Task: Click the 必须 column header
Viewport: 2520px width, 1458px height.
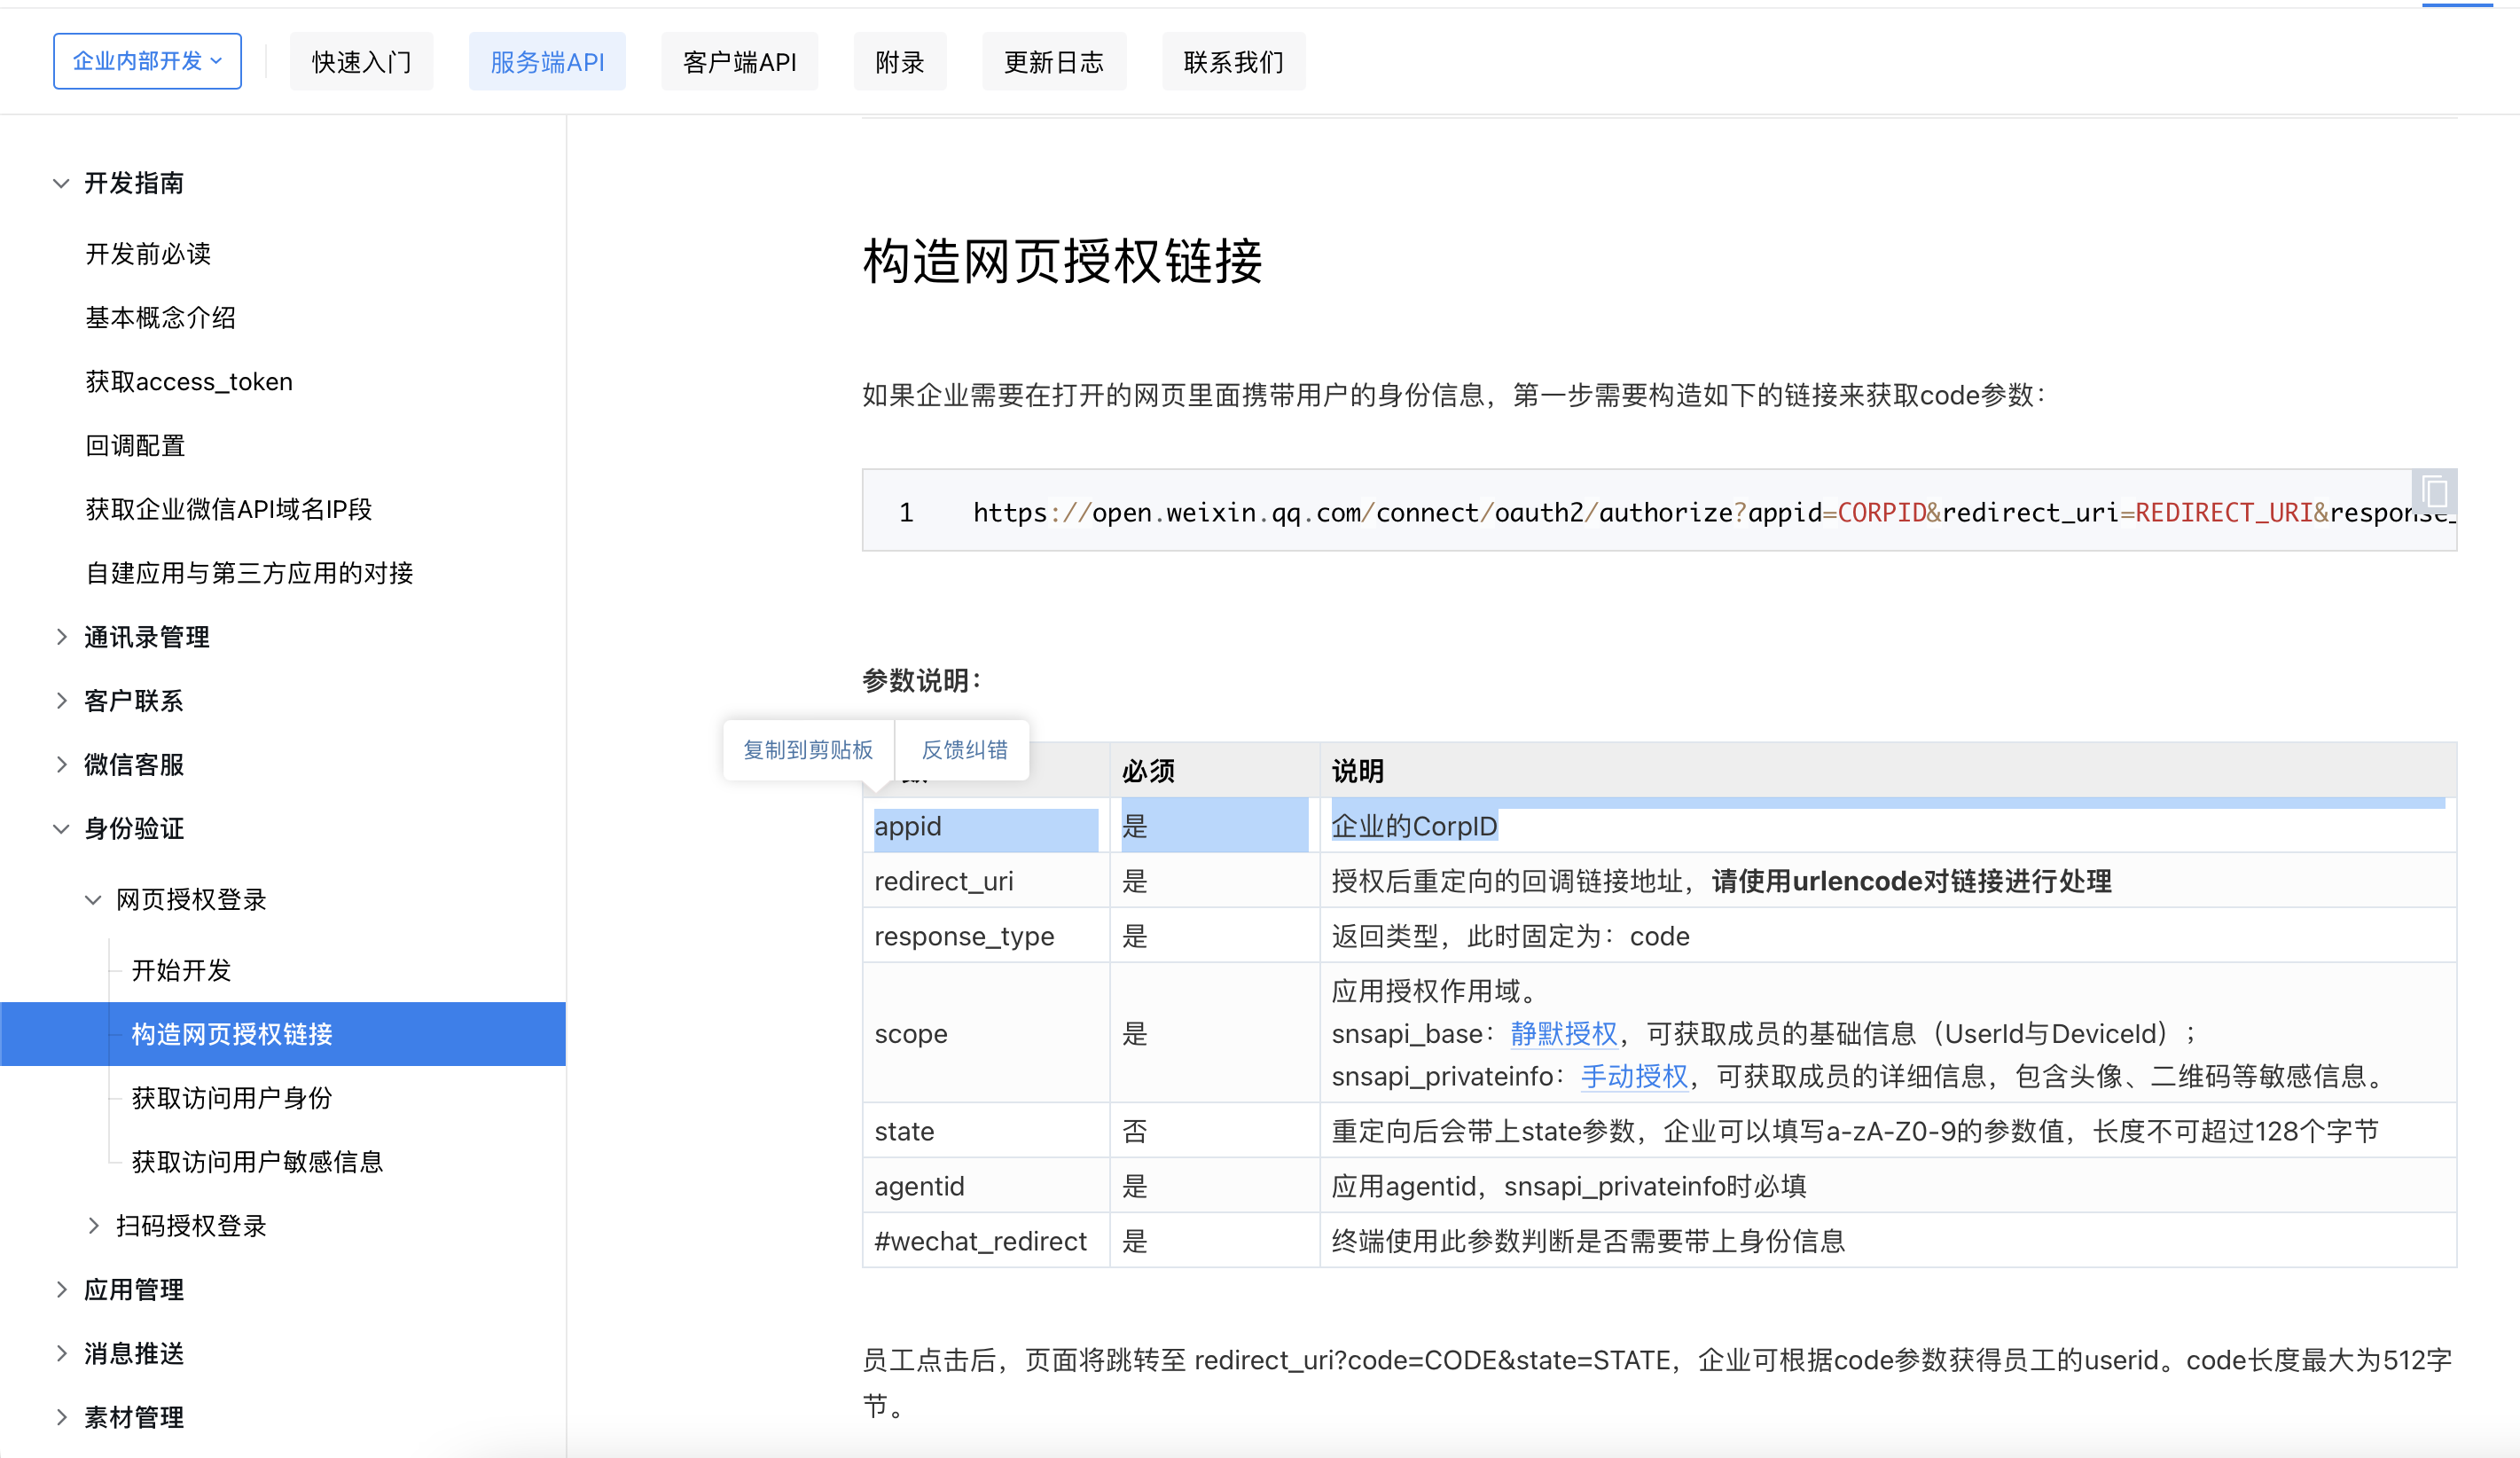Action: point(1215,770)
